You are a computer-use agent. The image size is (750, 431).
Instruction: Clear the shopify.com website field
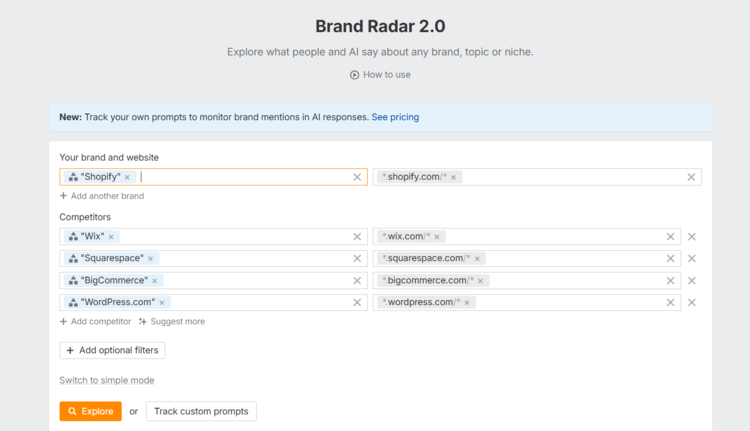pos(691,177)
